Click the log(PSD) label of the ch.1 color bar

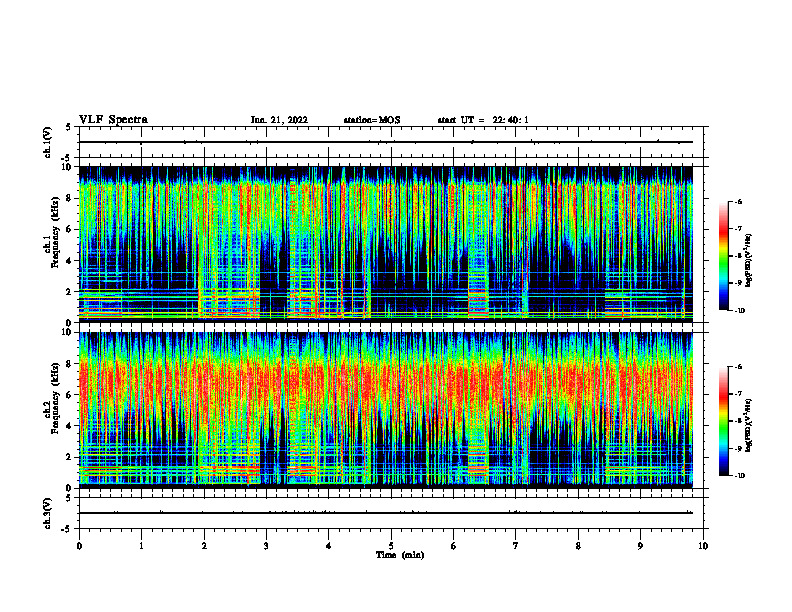(x=749, y=260)
